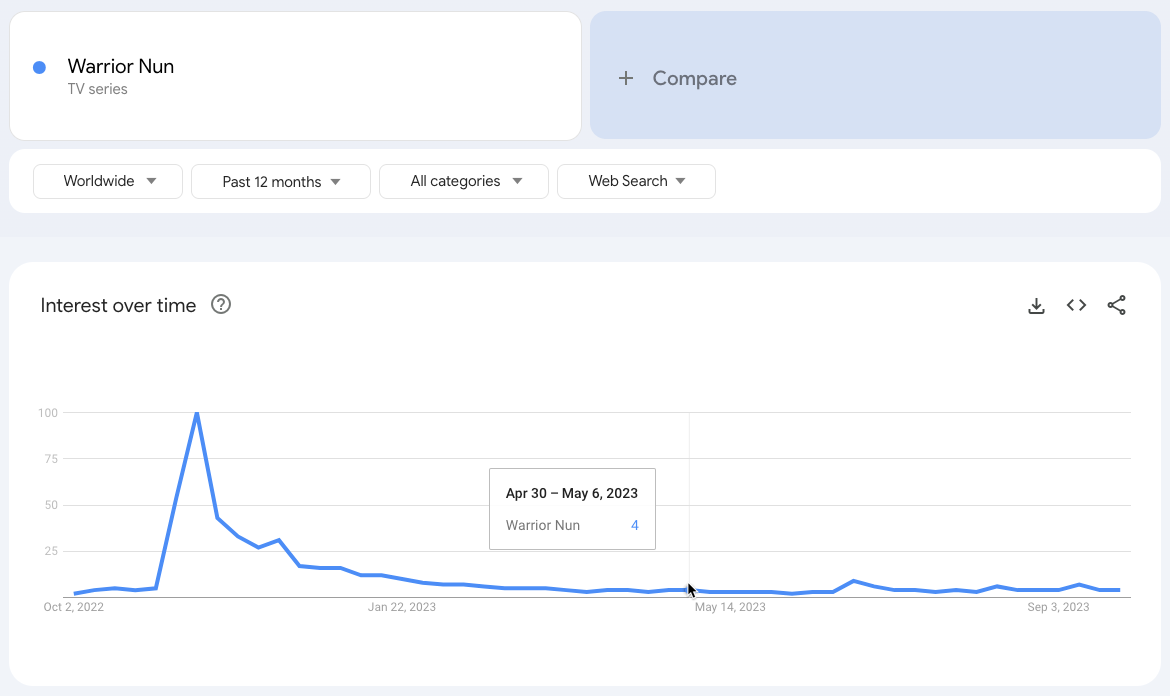Click the chart peak at 100

[196, 413]
